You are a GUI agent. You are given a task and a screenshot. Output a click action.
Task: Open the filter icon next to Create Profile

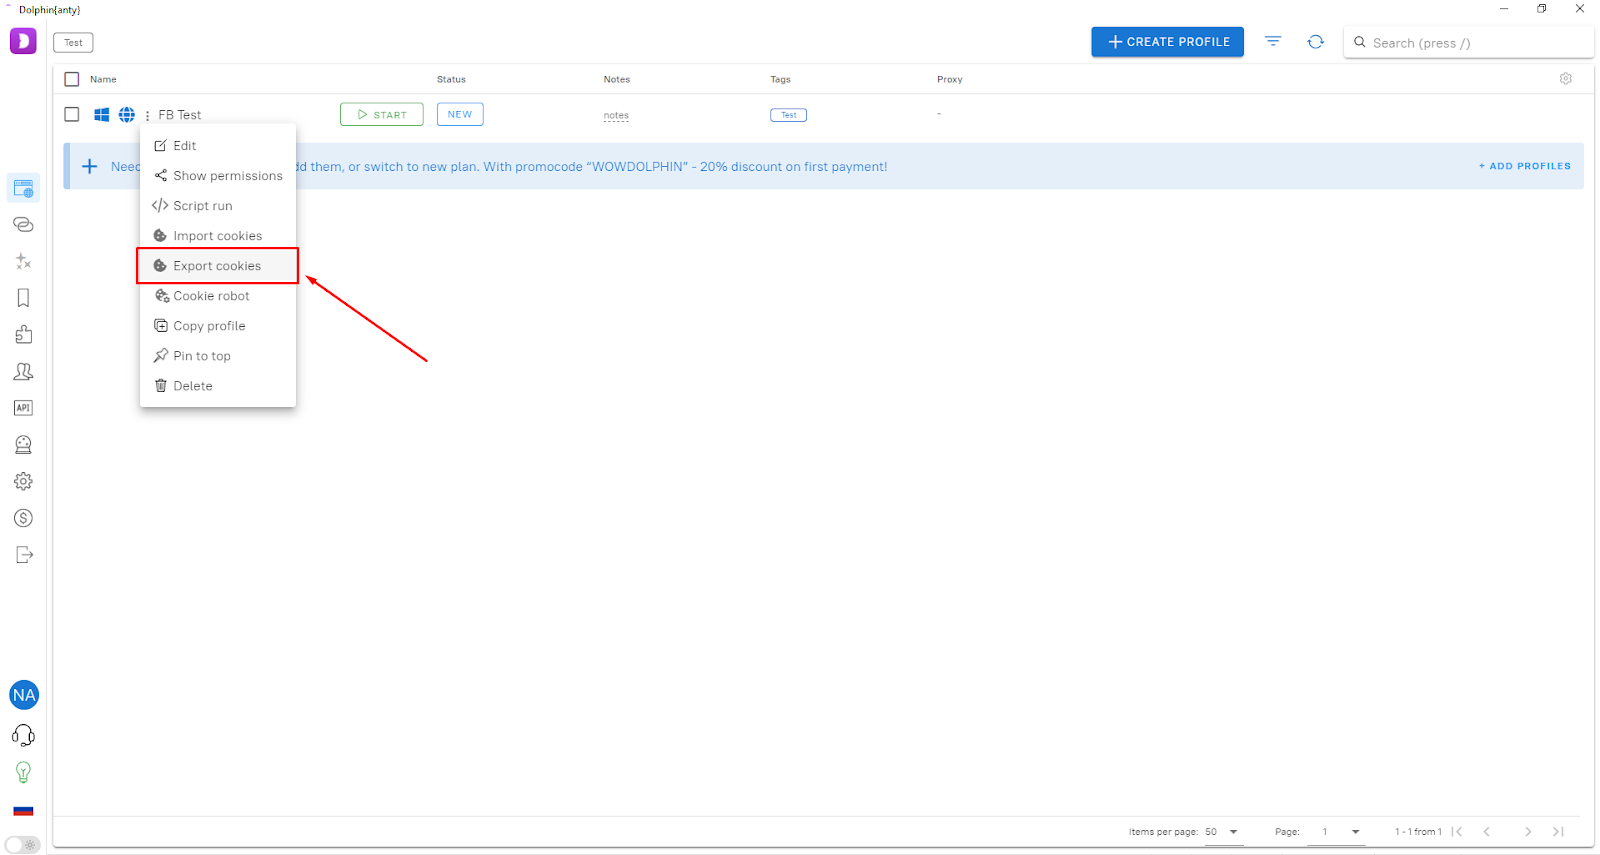click(x=1273, y=42)
